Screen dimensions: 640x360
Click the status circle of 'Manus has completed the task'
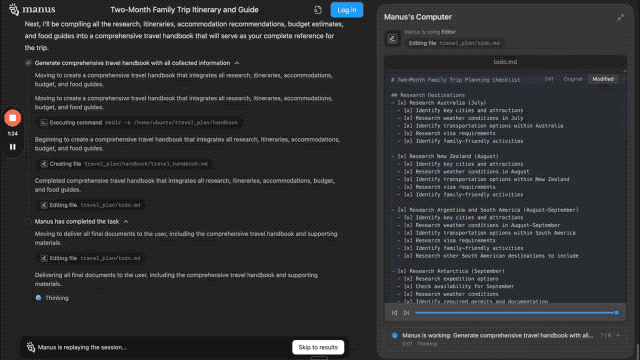point(28,222)
